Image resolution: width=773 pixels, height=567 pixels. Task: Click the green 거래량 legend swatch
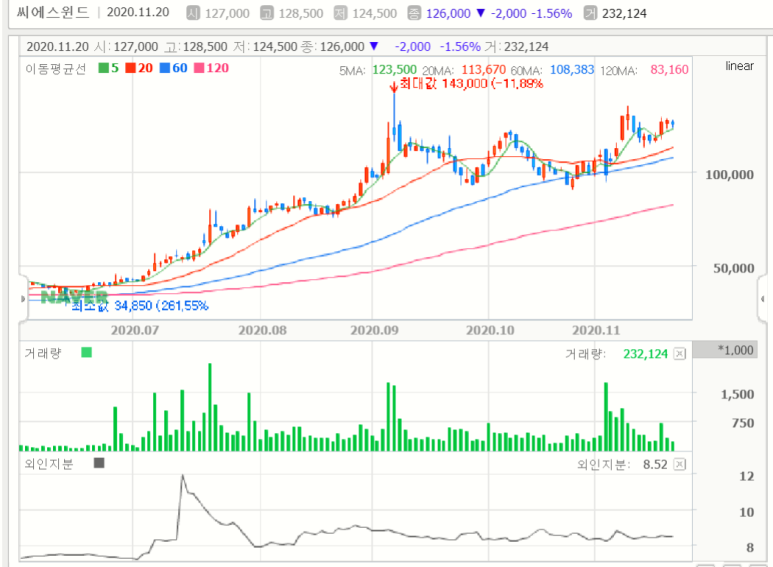[87, 353]
